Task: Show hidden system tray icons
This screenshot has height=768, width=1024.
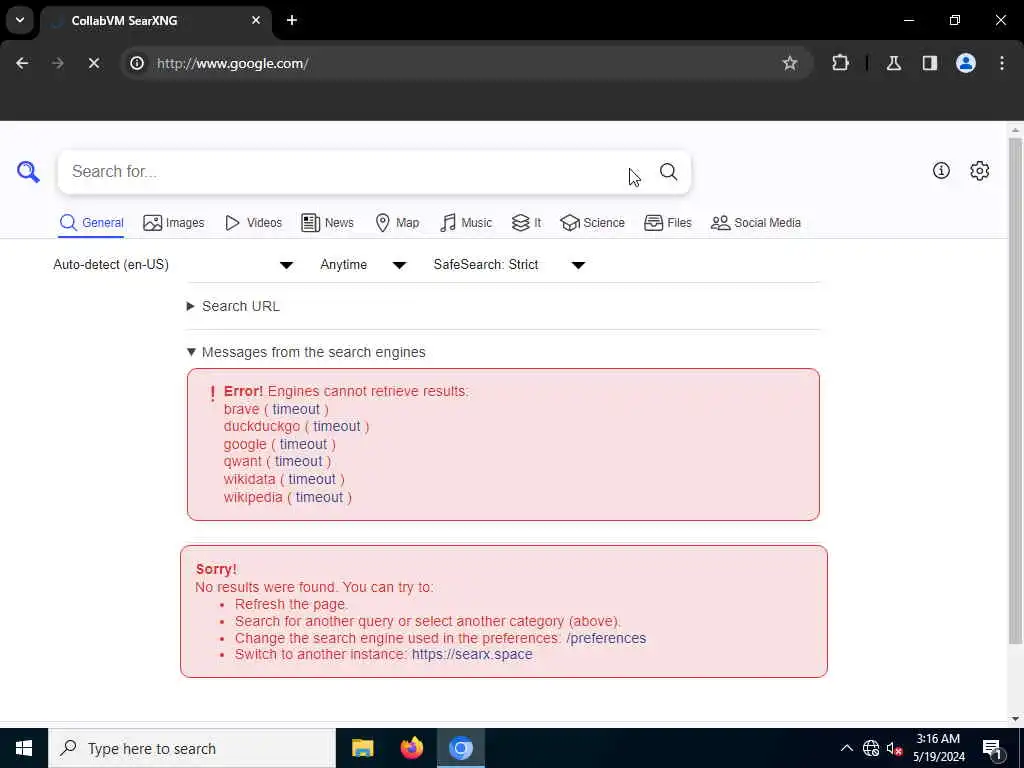Action: pyautogui.click(x=846, y=748)
